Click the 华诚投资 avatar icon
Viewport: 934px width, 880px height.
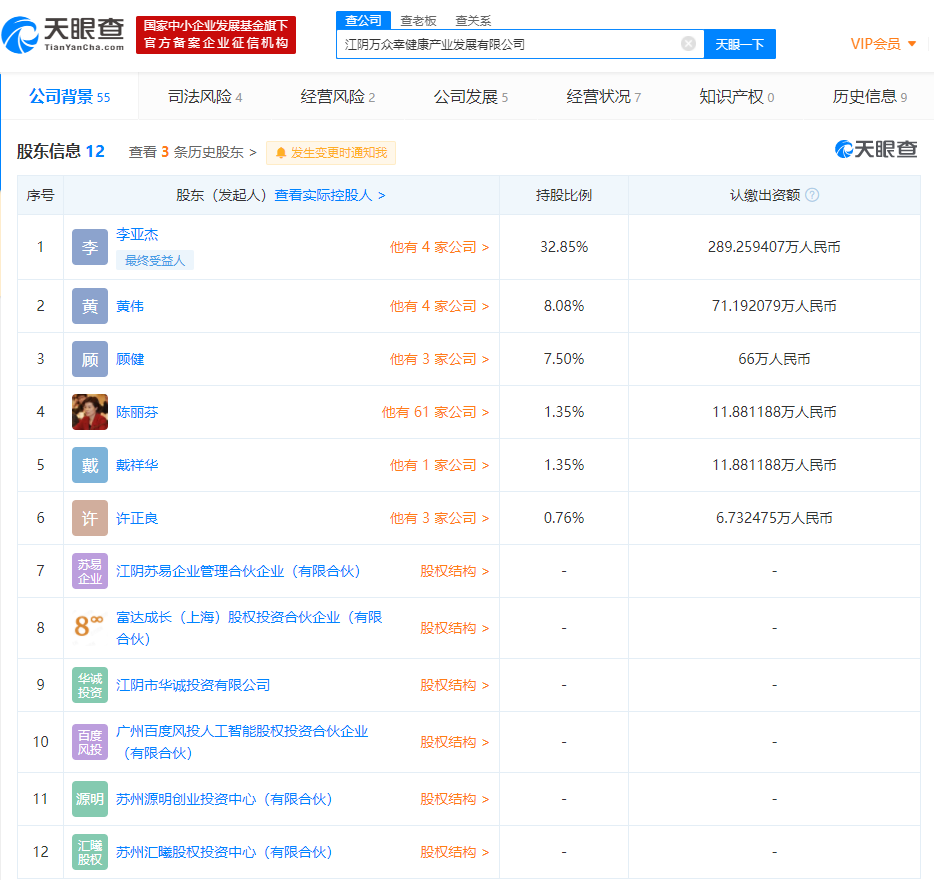click(x=90, y=685)
